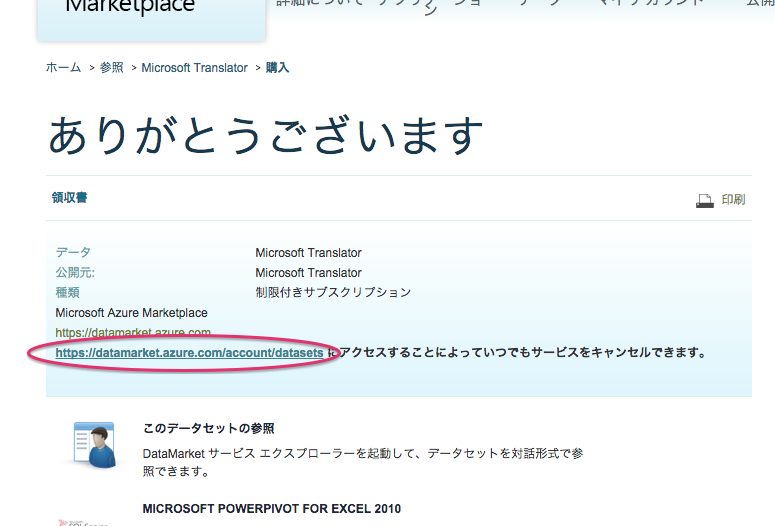The width and height of the screenshot is (775, 526).
Task: Click the 印刷 print link
Action: [733, 199]
